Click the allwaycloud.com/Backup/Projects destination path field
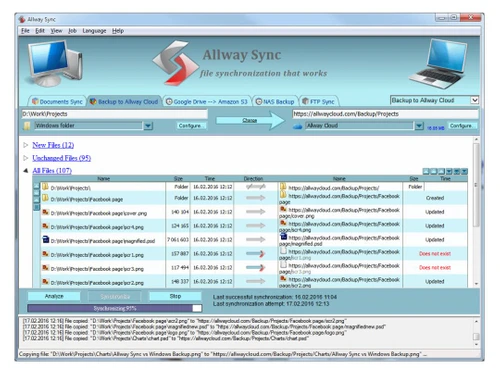 [x=385, y=114]
